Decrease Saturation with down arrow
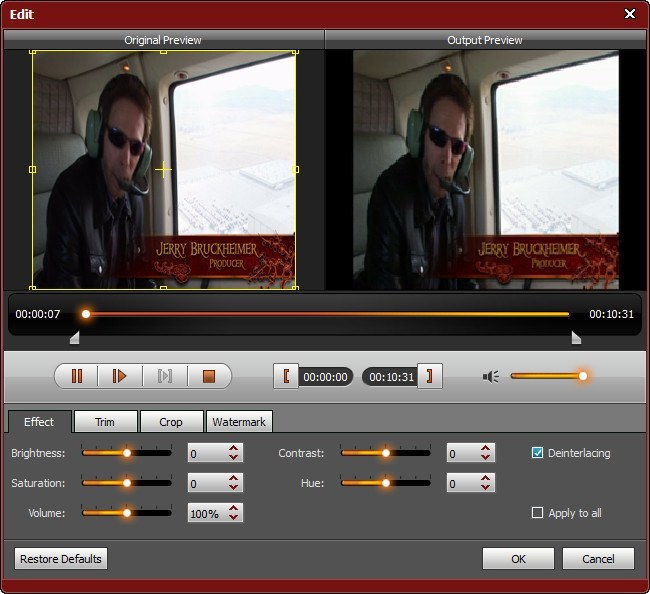The height and width of the screenshot is (594, 650). click(x=233, y=487)
